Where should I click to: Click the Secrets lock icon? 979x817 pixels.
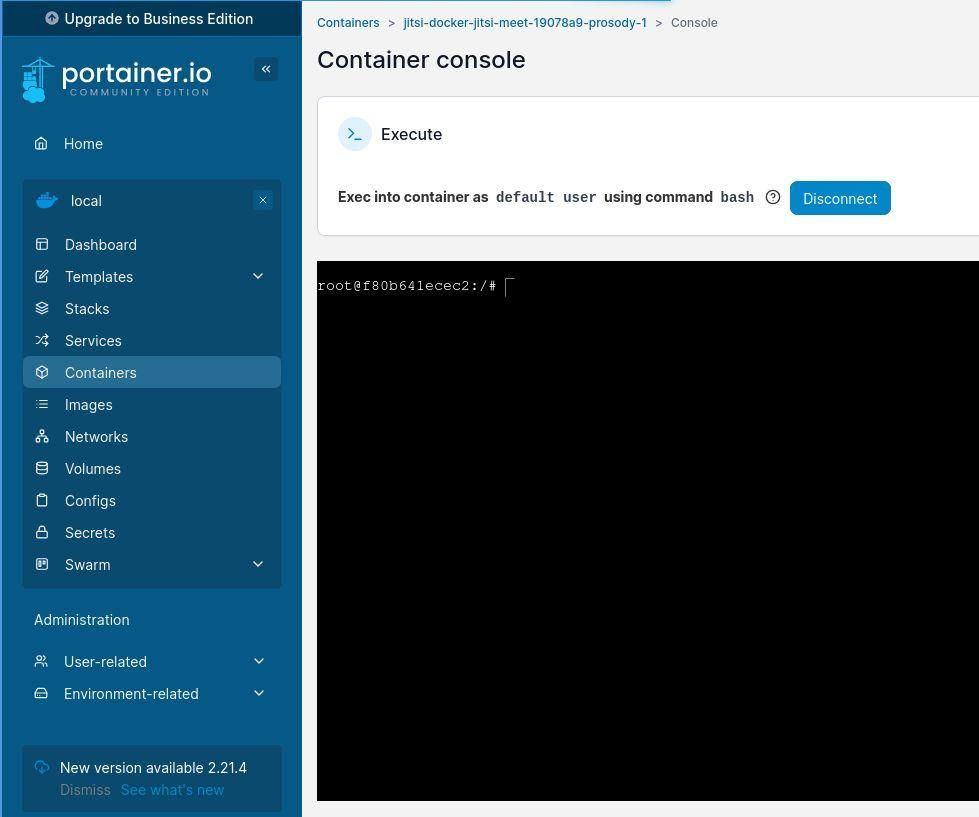click(x=42, y=533)
